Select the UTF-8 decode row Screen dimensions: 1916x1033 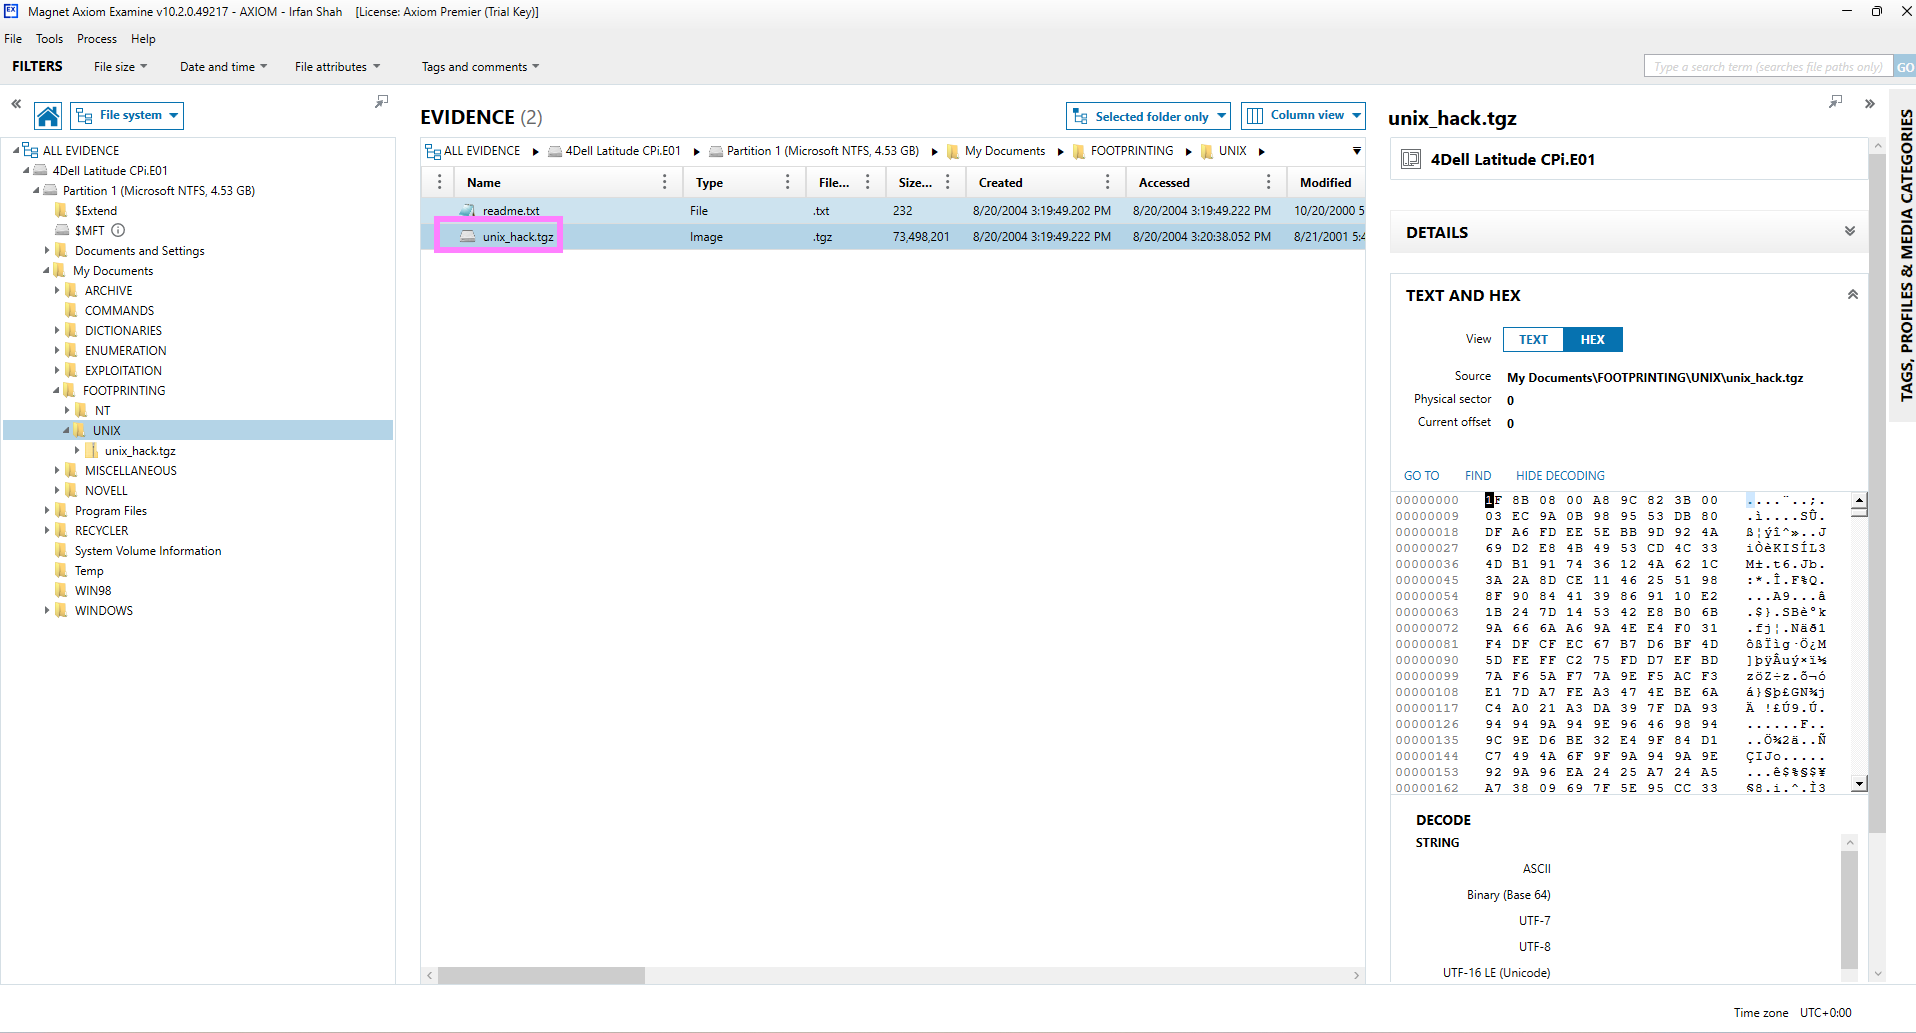click(x=1535, y=946)
